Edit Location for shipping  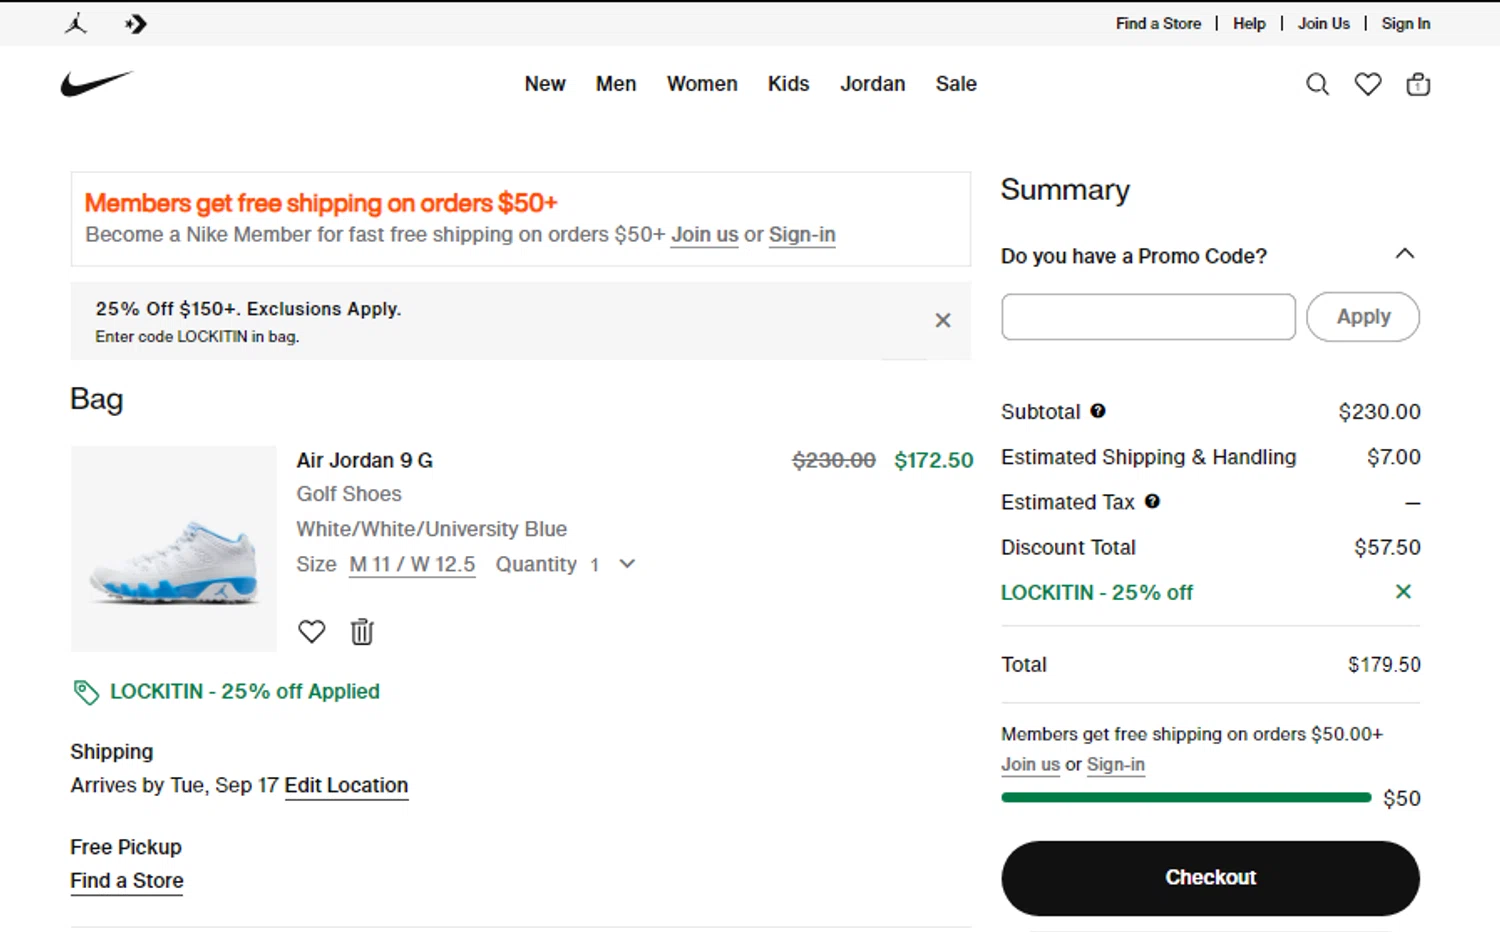pos(346,785)
